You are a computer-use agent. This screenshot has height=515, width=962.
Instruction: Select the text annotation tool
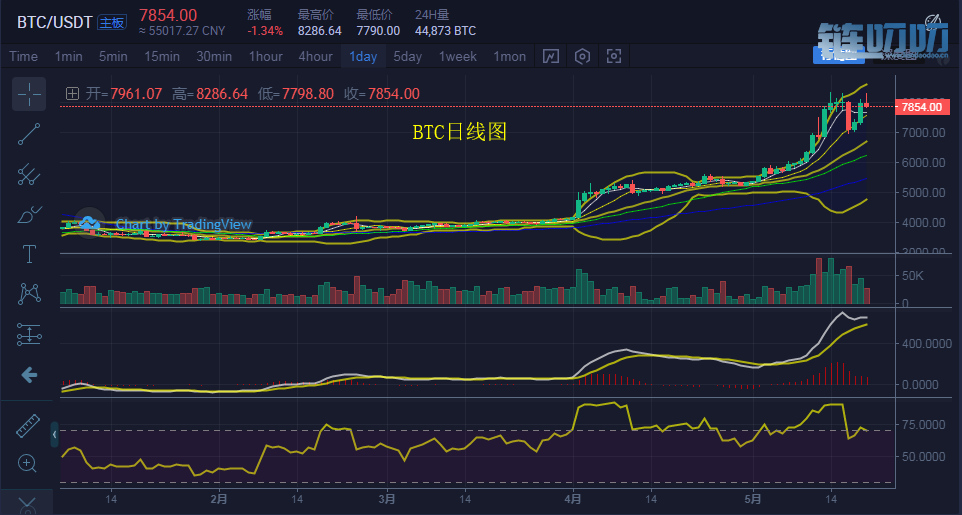tap(29, 254)
